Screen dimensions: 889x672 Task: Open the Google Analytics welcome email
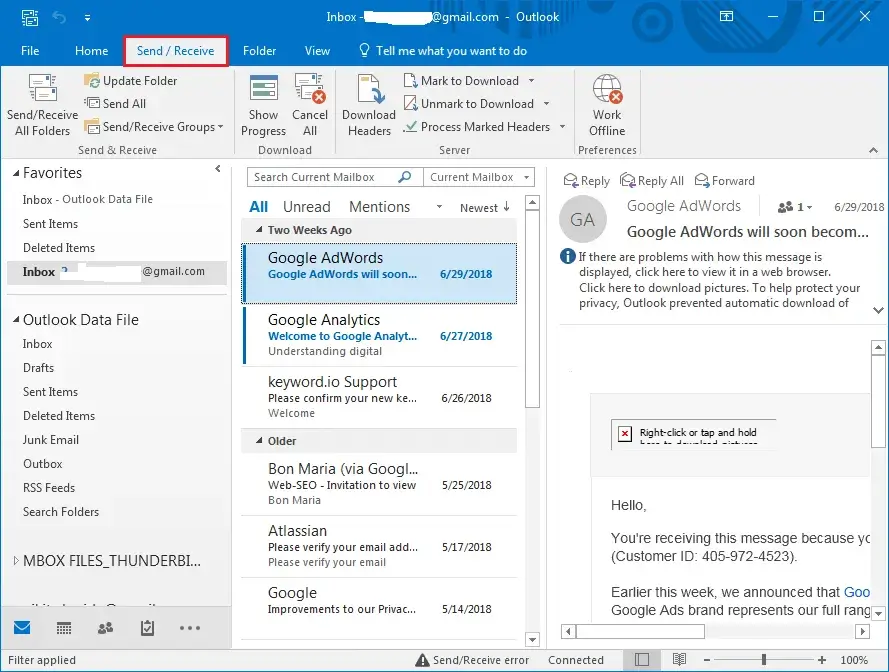379,335
